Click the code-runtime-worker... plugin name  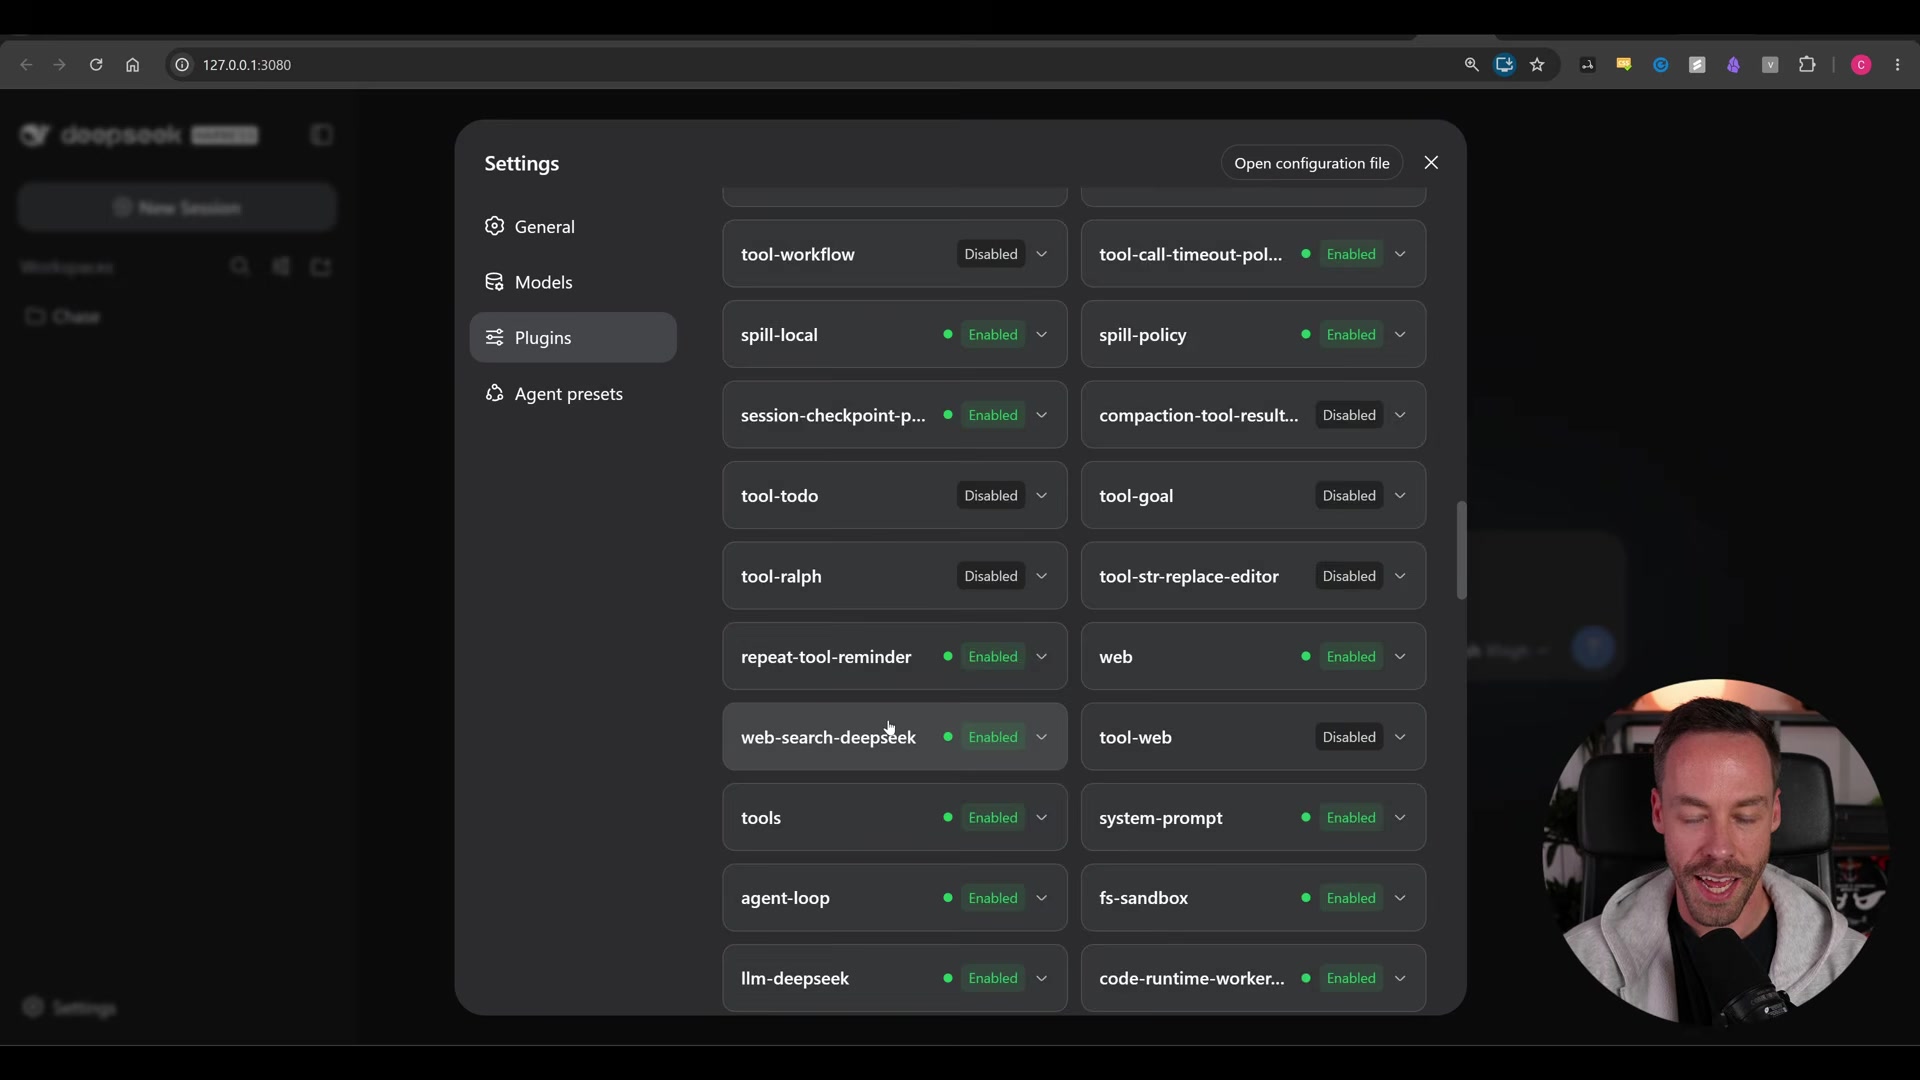tap(1192, 978)
